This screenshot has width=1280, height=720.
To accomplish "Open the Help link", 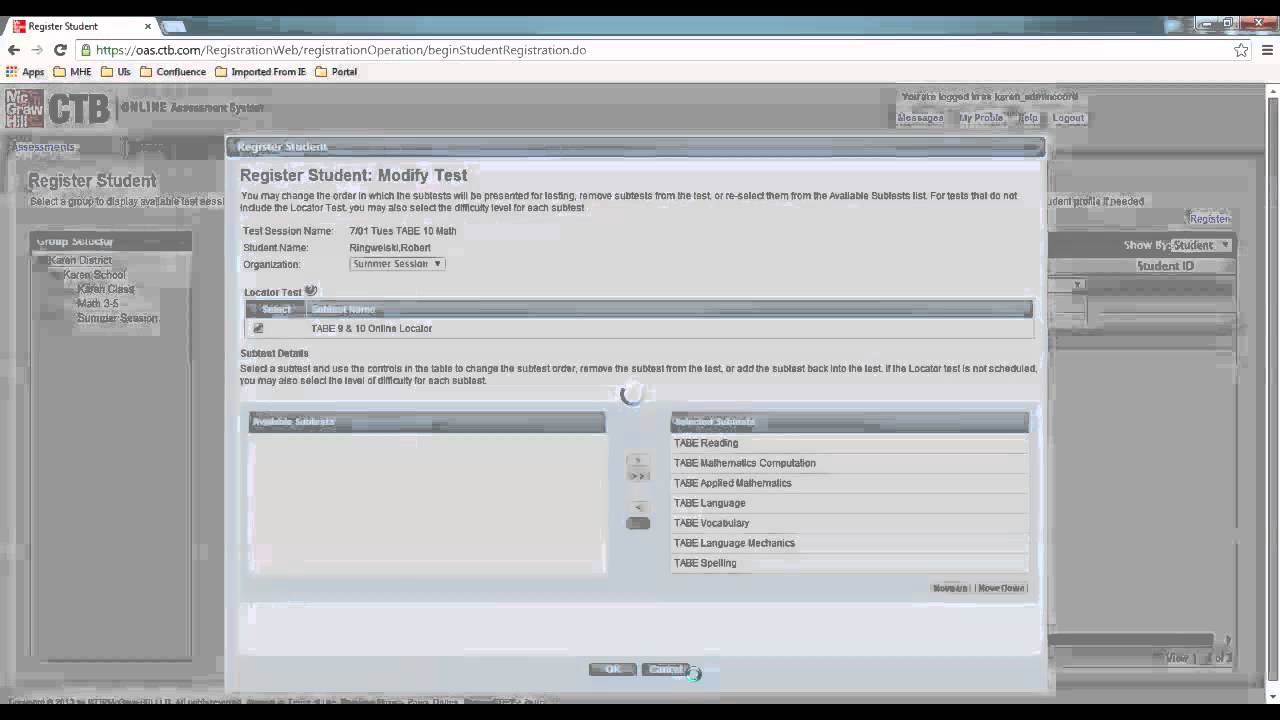I will coord(1028,118).
